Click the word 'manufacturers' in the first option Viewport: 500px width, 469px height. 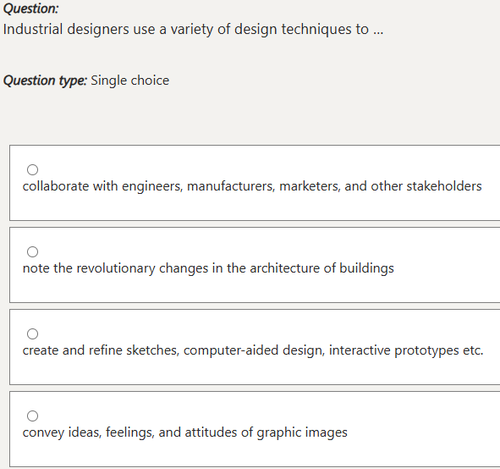tap(231, 186)
